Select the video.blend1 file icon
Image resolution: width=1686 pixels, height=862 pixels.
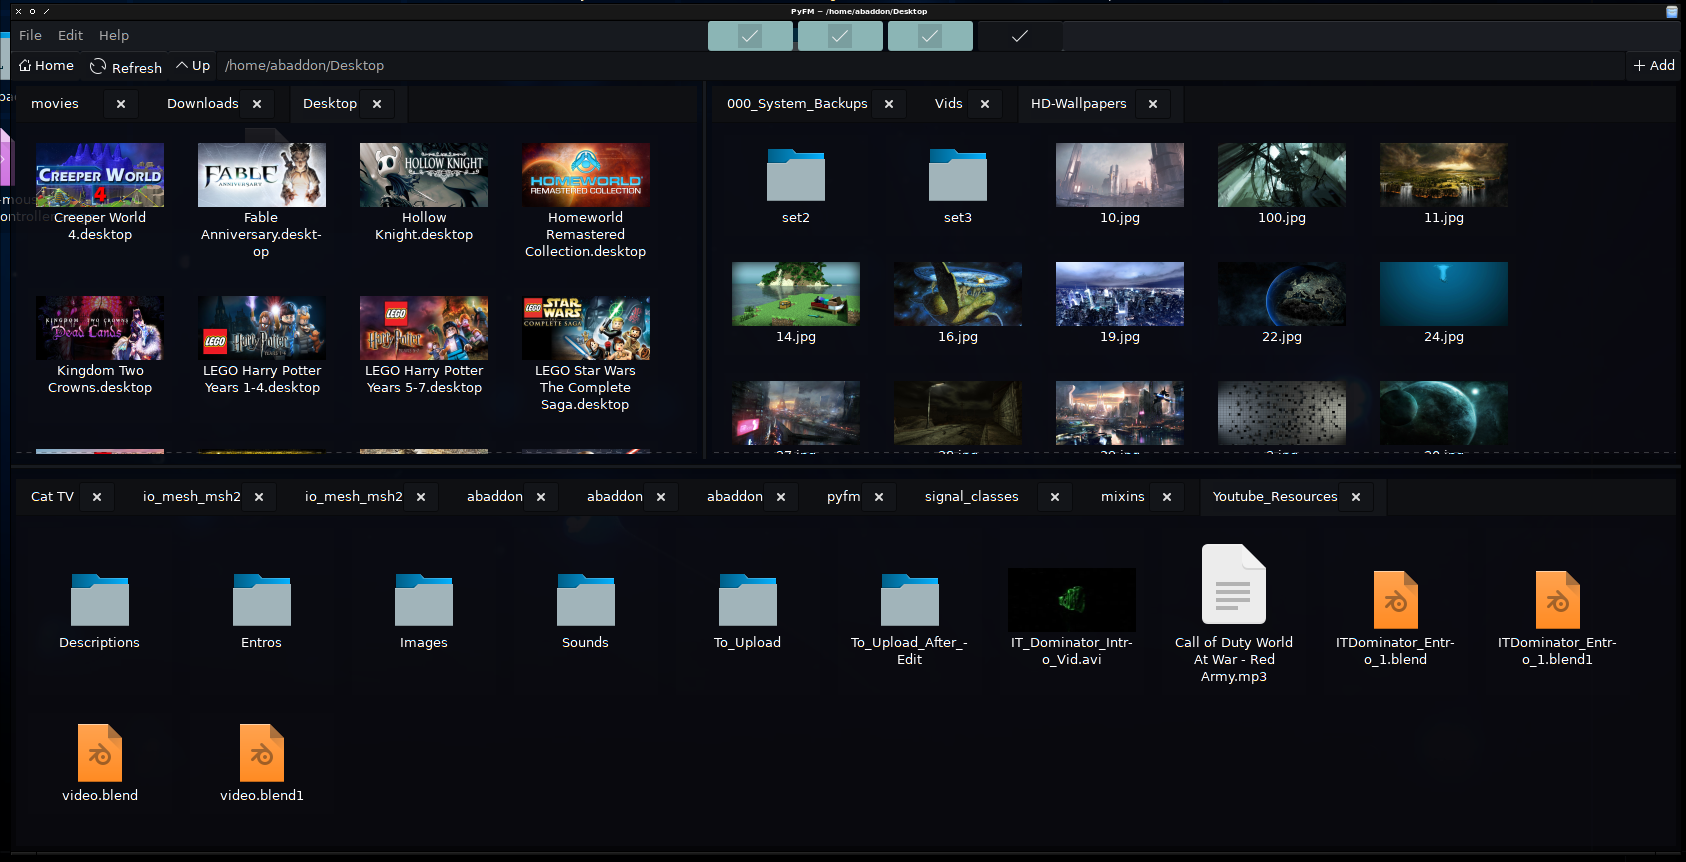point(262,753)
